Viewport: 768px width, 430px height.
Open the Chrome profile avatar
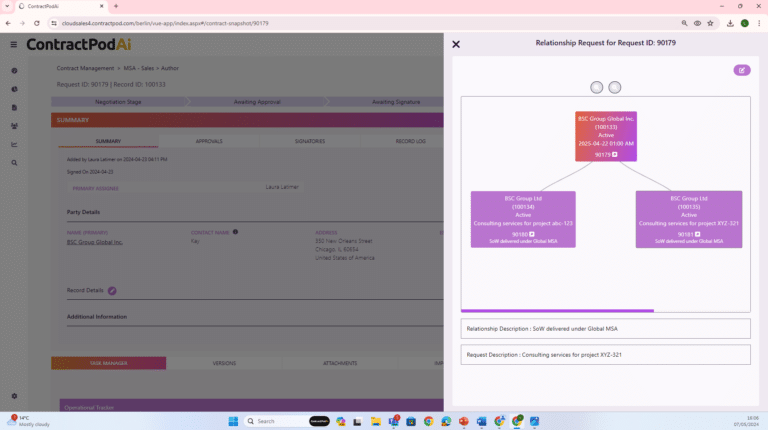point(744,23)
